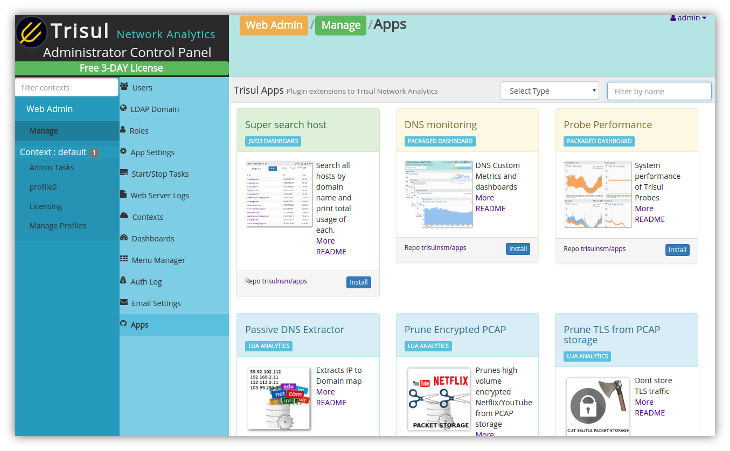Select Manage in left sidebar

coord(67,131)
